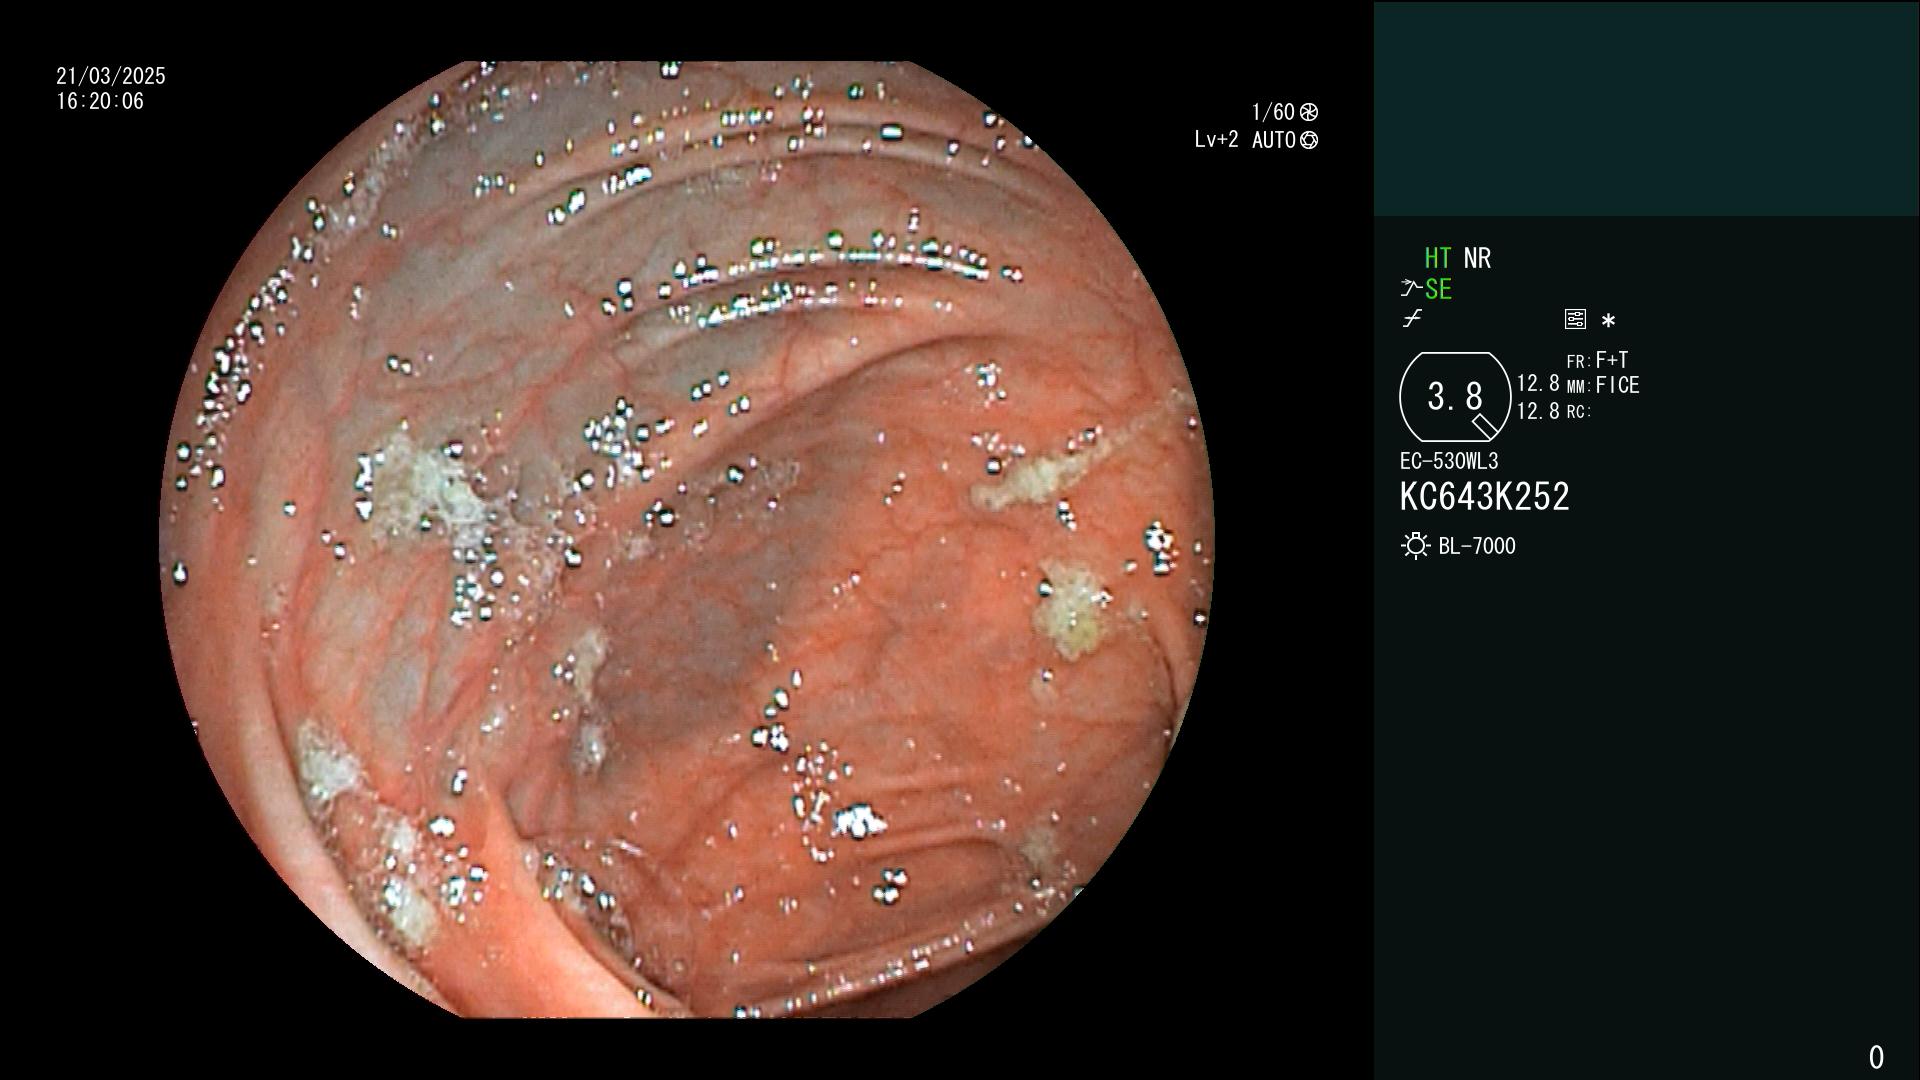Screen dimensions: 1920x1080
Task: Click the light source lamp icon
Action: click(x=1415, y=546)
